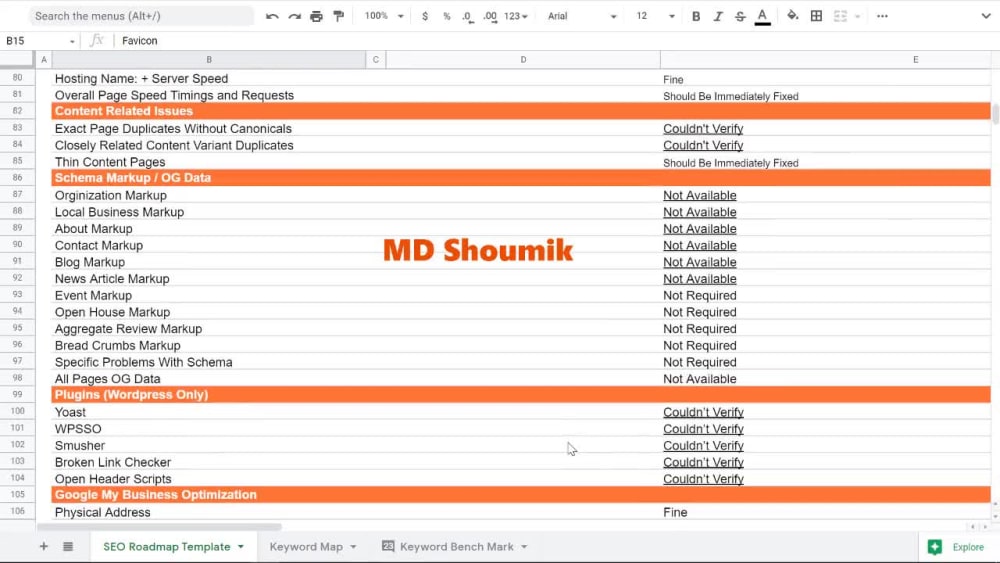This screenshot has width=1000, height=563.
Task: Open the font size 12 dropdown
Action: point(655,16)
